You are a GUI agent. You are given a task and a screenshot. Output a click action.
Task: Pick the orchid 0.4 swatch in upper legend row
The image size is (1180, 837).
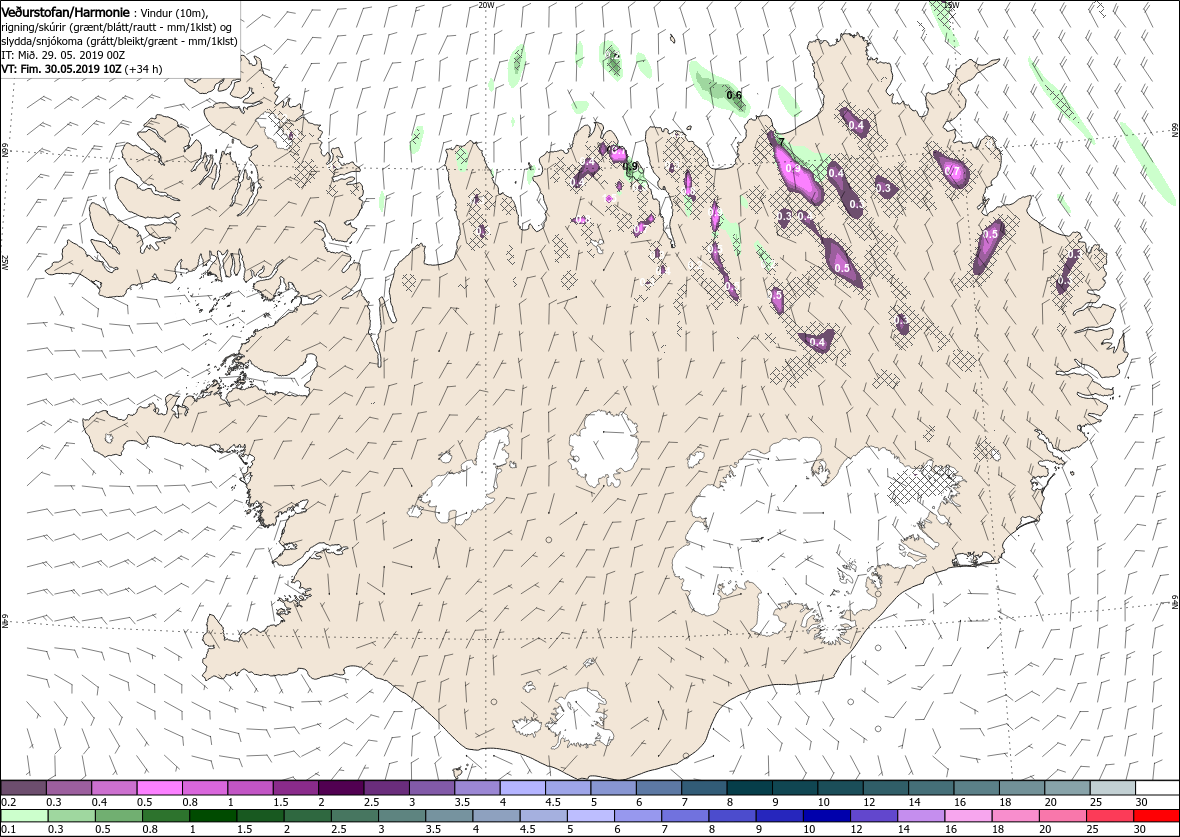114,787
